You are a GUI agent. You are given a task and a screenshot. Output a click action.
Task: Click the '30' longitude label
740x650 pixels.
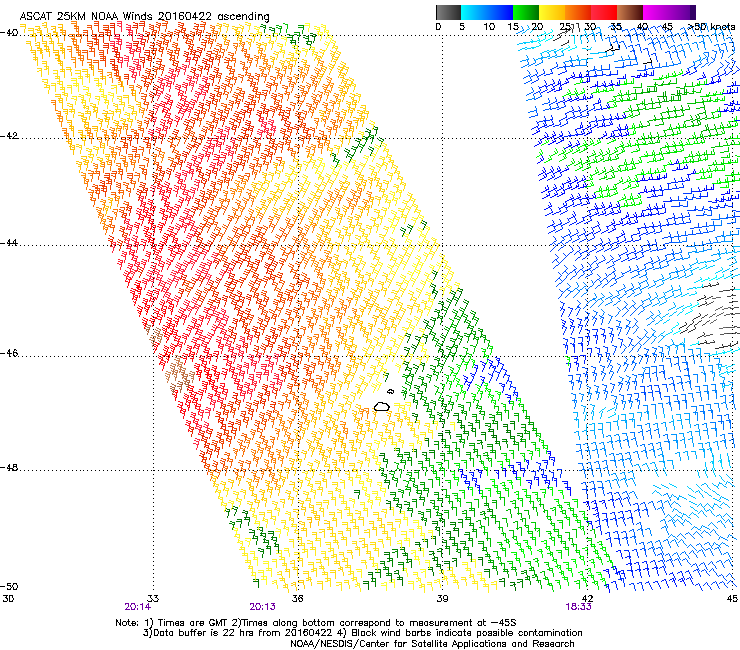click(8, 599)
